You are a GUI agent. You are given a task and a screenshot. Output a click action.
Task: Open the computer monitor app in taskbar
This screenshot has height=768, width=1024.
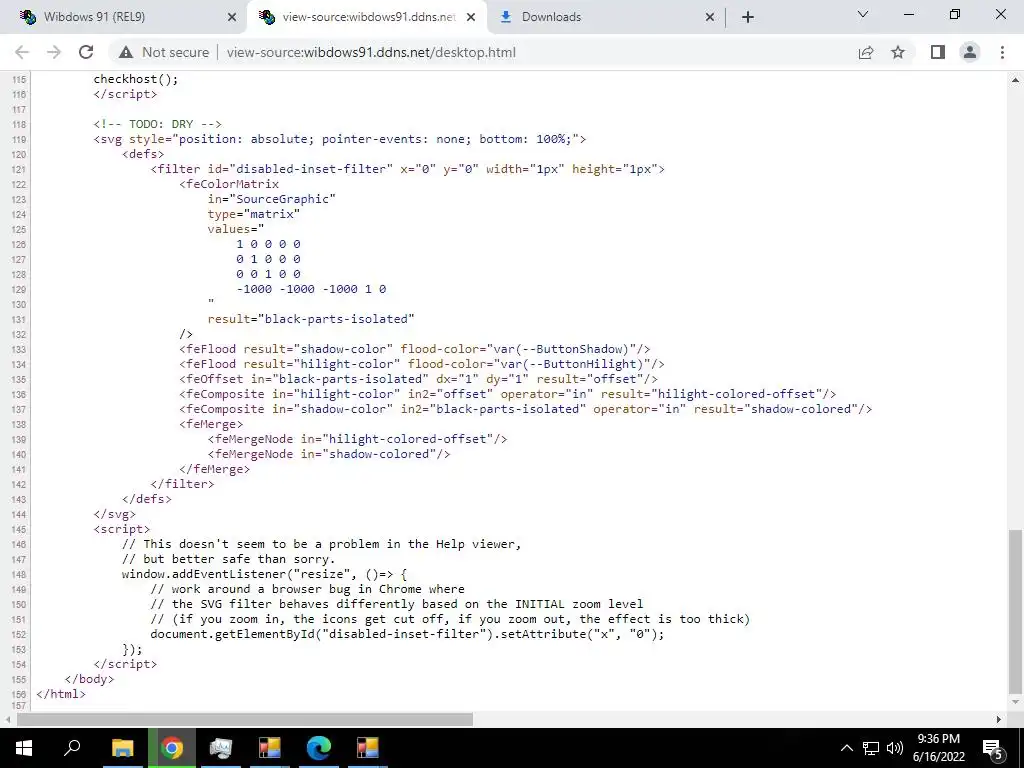[x=221, y=748]
